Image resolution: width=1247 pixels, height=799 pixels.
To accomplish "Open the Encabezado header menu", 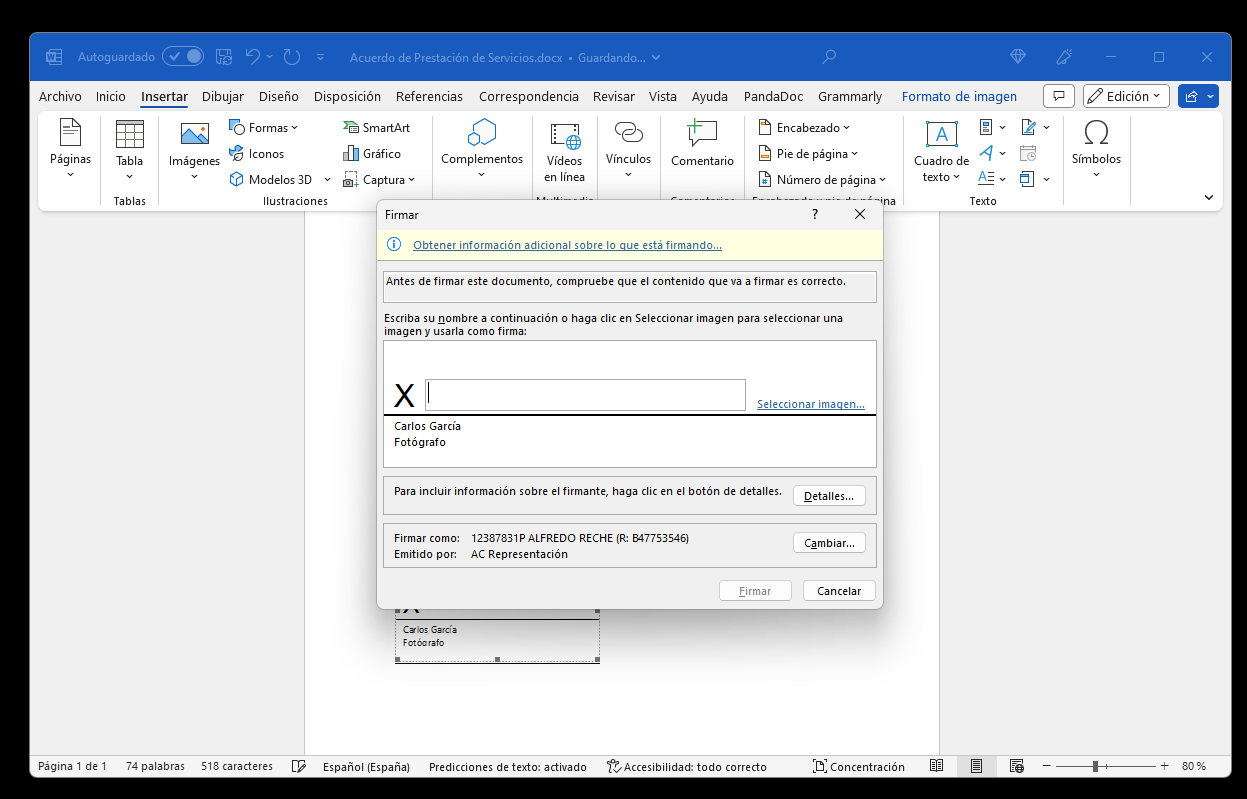I will coord(804,127).
